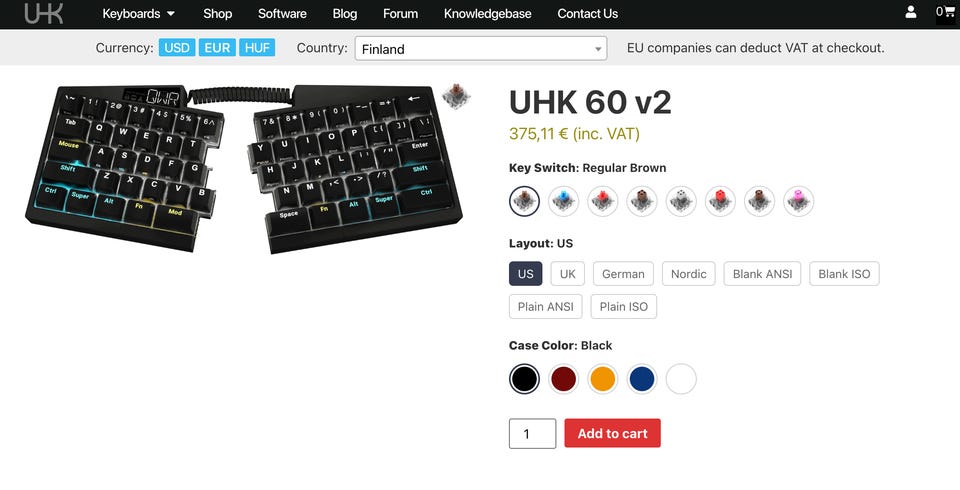Open the shopping cart icon
The image size is (960, 490).
tap(945, 12)
